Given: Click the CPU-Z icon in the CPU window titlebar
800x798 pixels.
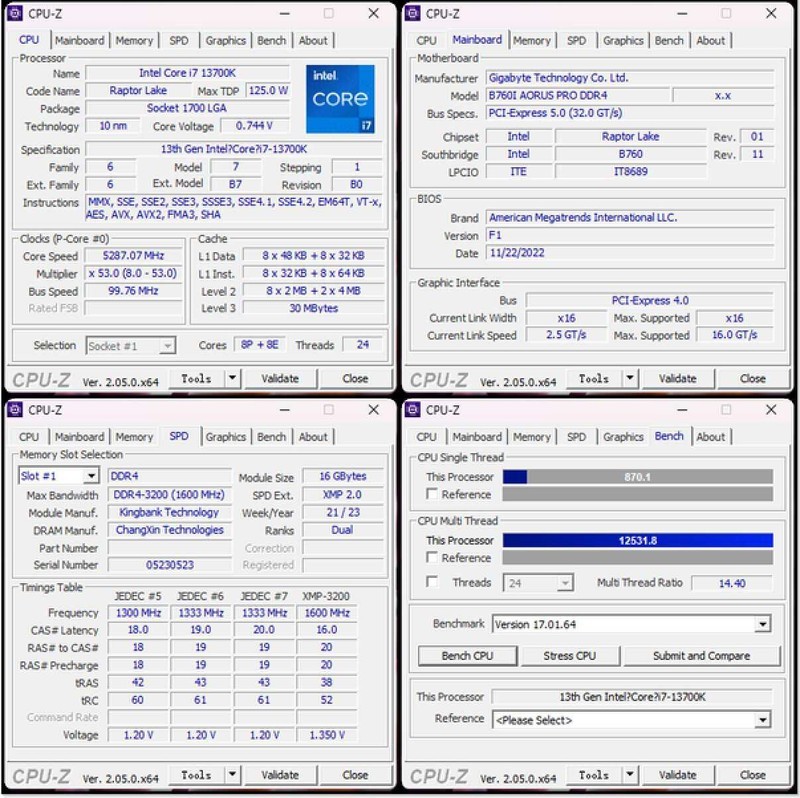Looking at the screenshot, I should tap(16, 14).
